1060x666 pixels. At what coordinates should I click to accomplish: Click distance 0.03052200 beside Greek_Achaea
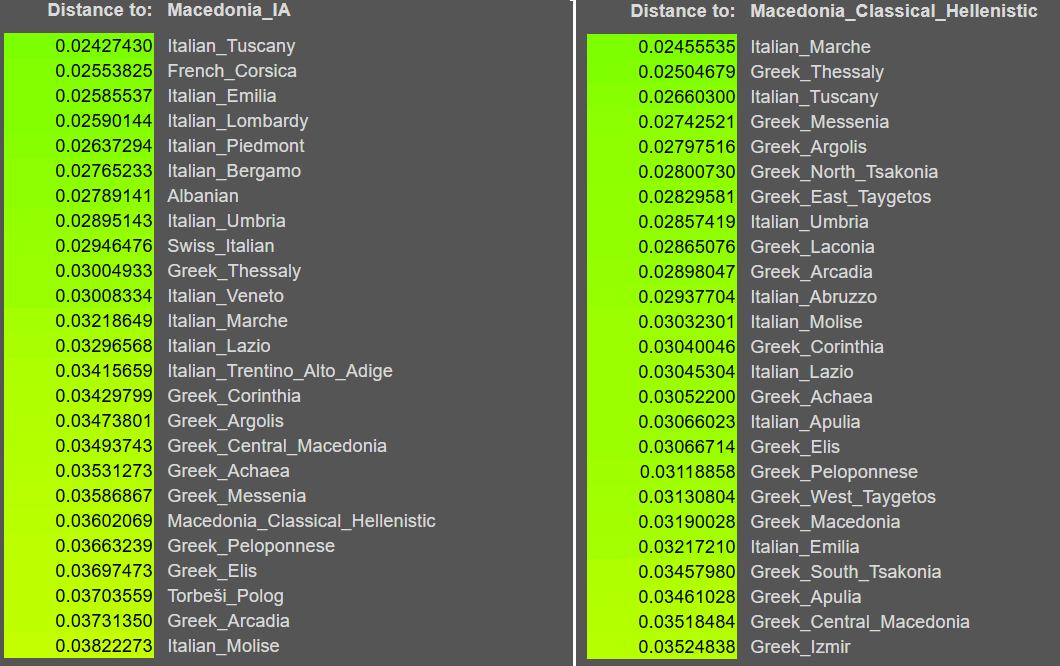[687, 398]
